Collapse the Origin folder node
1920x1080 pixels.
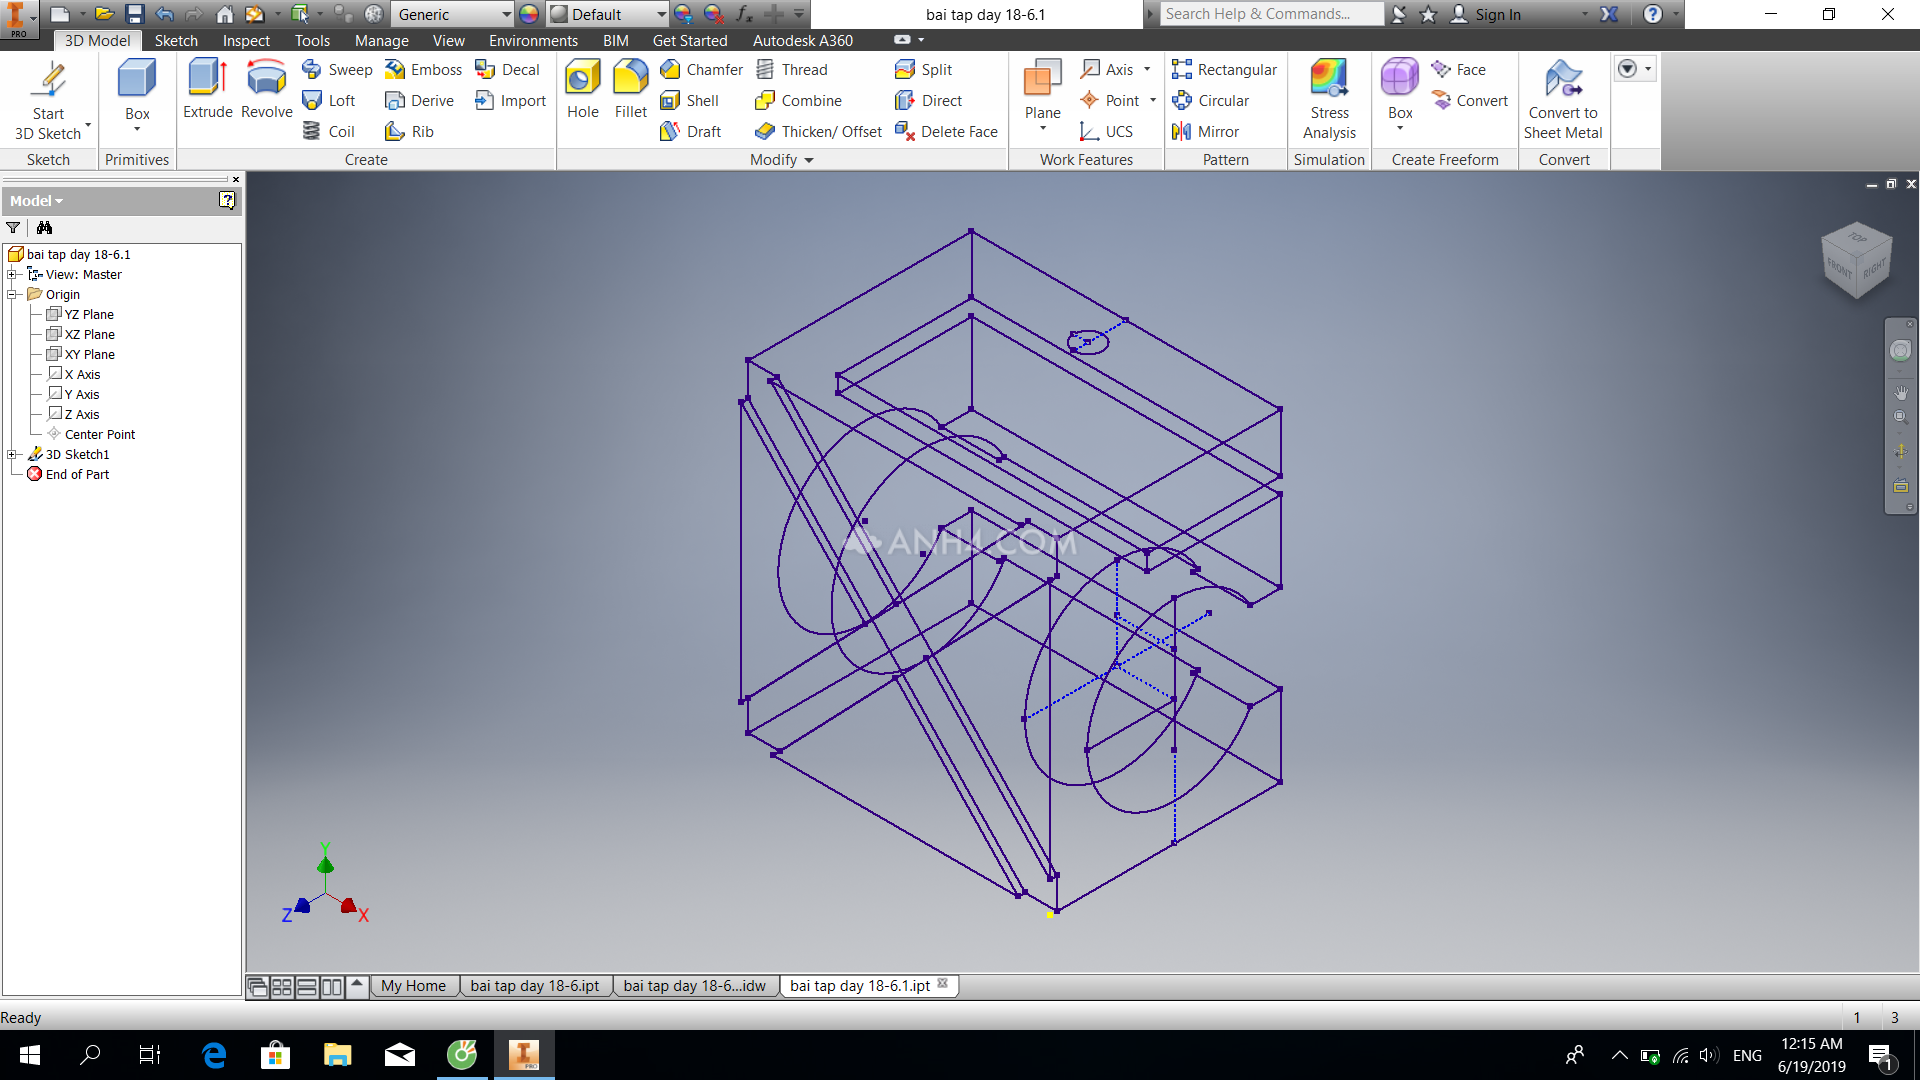12,294
